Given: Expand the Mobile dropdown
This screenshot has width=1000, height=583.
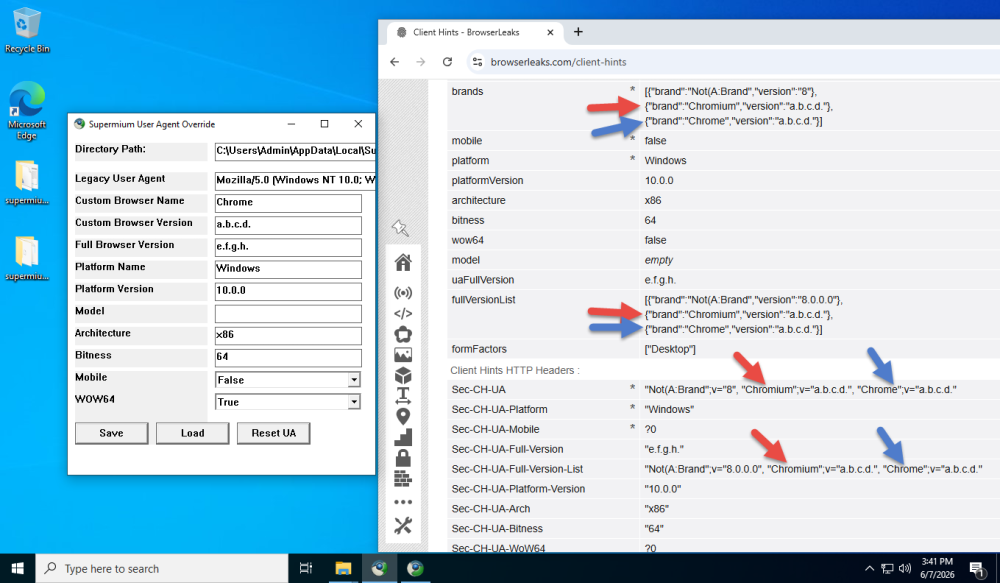Looking at the screenshot, I should 354,380.
